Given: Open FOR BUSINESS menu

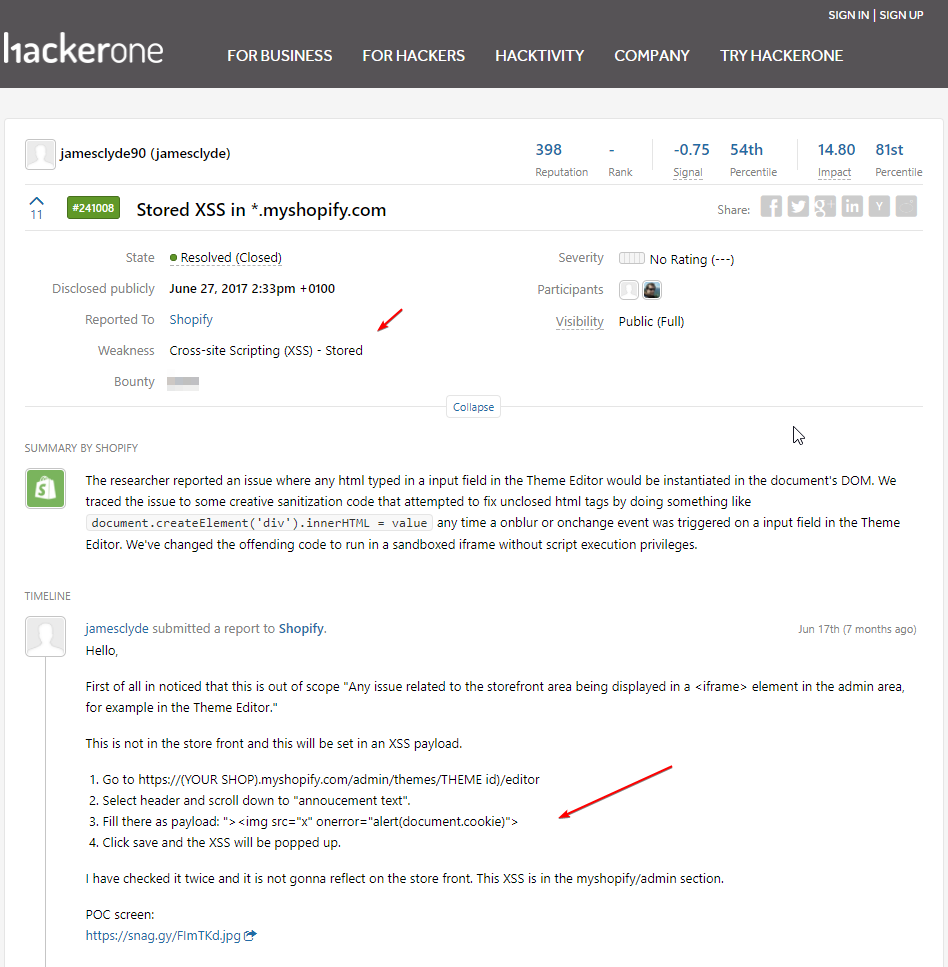Looking at the screenshot, I should [x=279, y=56].
